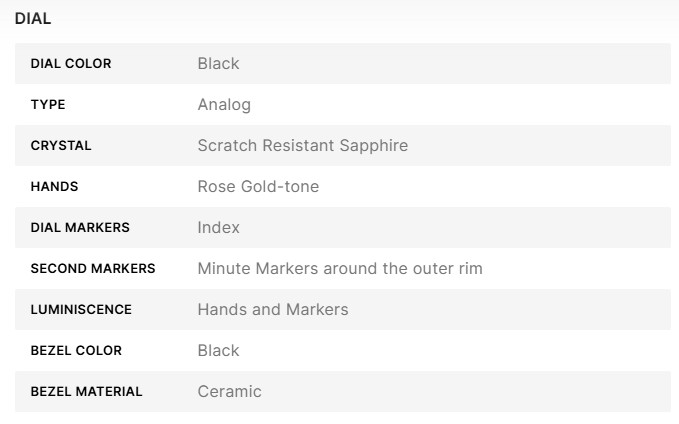Select the TYPE row label

(48, 105)
